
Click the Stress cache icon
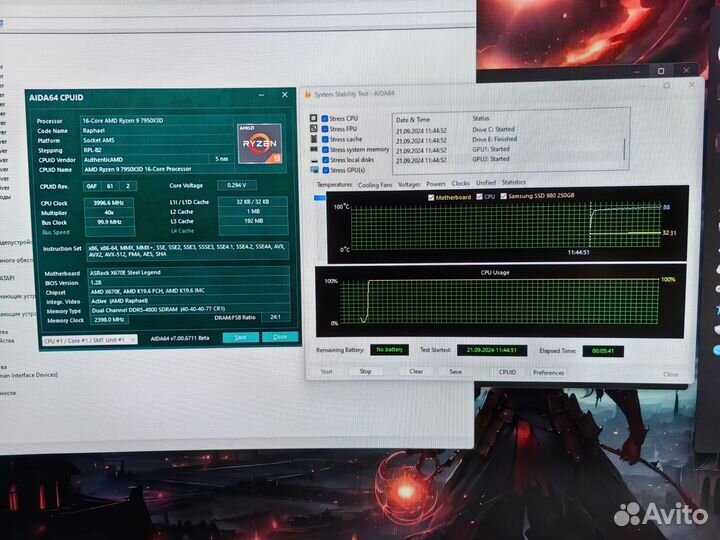(314, 139)
